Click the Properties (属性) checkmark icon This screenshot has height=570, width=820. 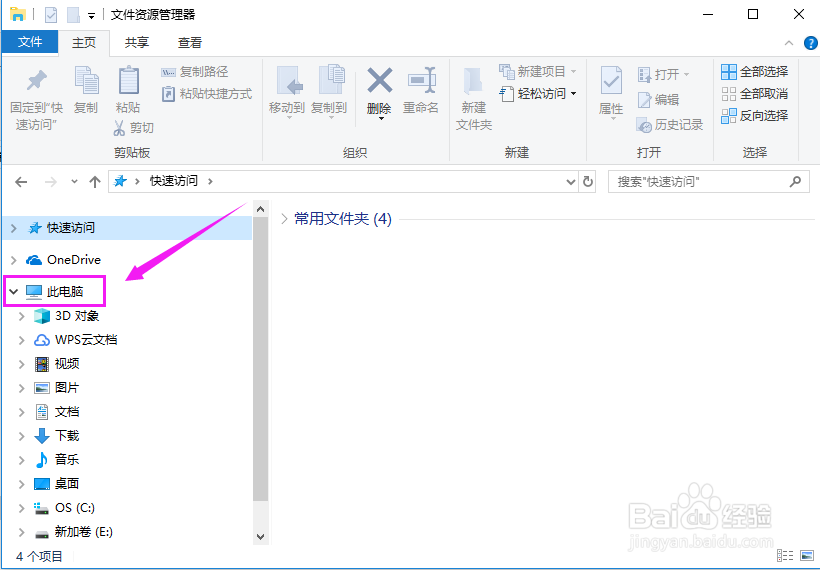point(611,82)
